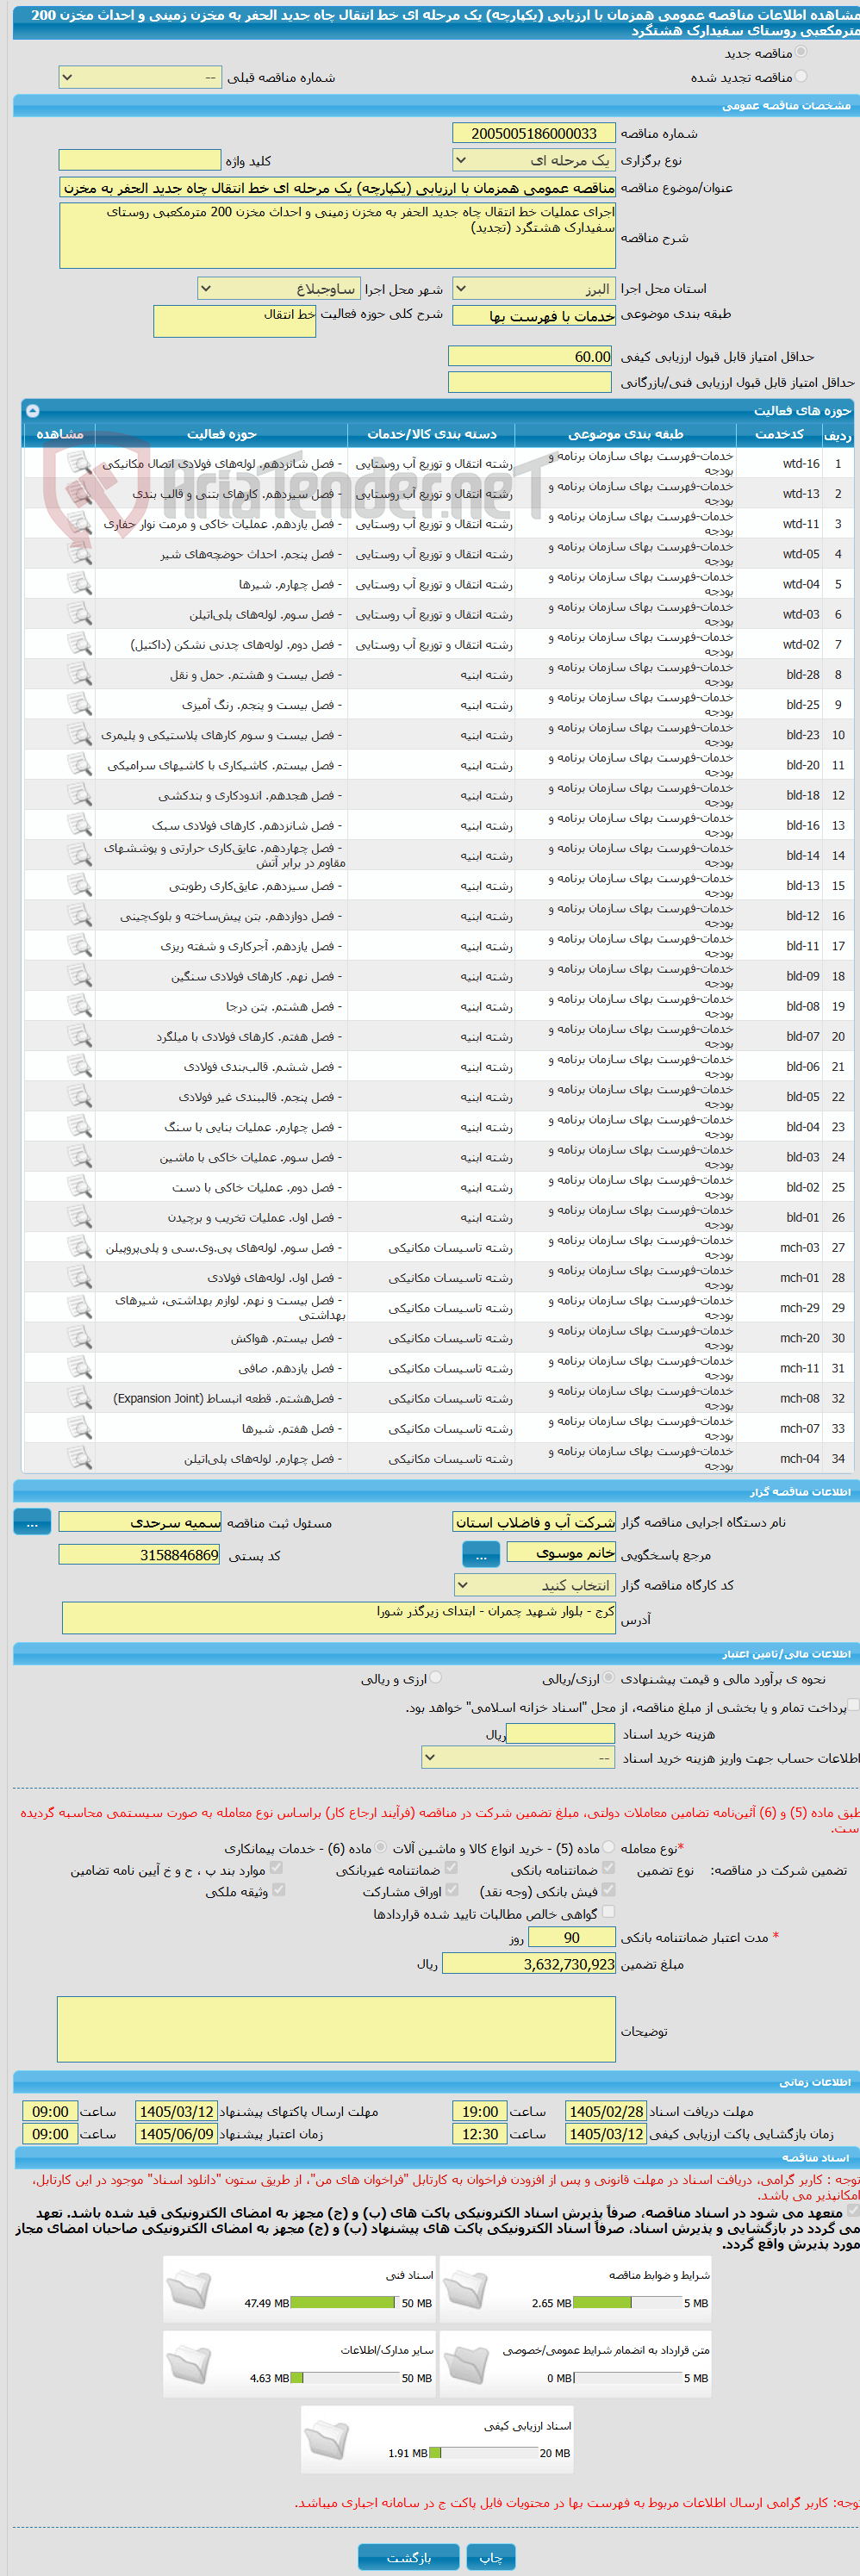Select the ارزی و ریالی estimate option
Screen dimensions: 860x2576
435,1678
